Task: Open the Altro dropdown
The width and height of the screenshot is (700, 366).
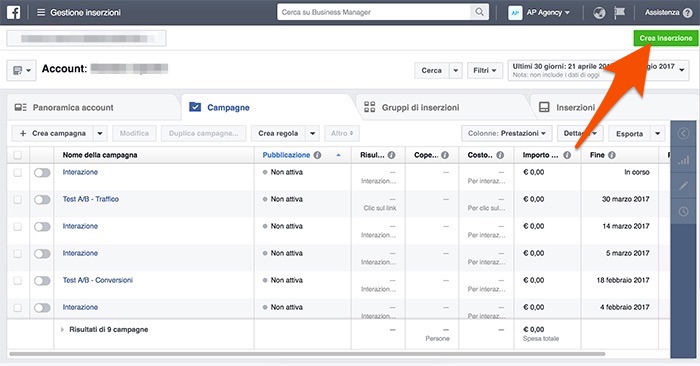Action: tap(342, 133)
